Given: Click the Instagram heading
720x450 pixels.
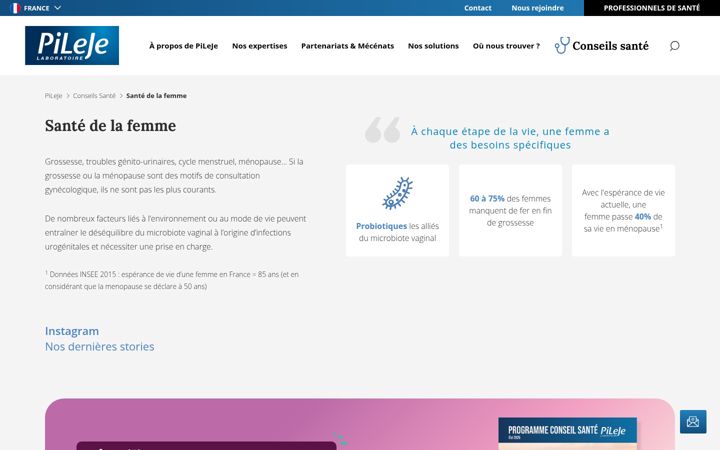Looking at the screenshot, I should point(72,331).
